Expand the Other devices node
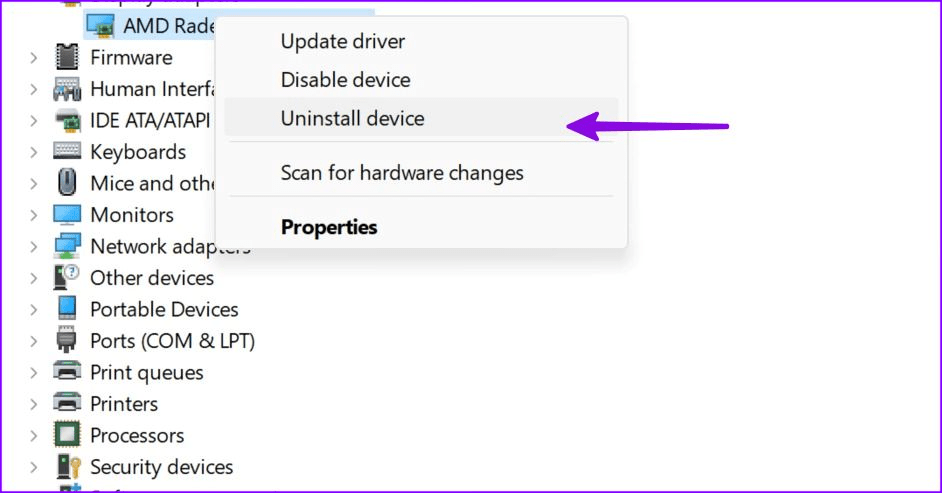Screen dimensions: 942x493 35,278
